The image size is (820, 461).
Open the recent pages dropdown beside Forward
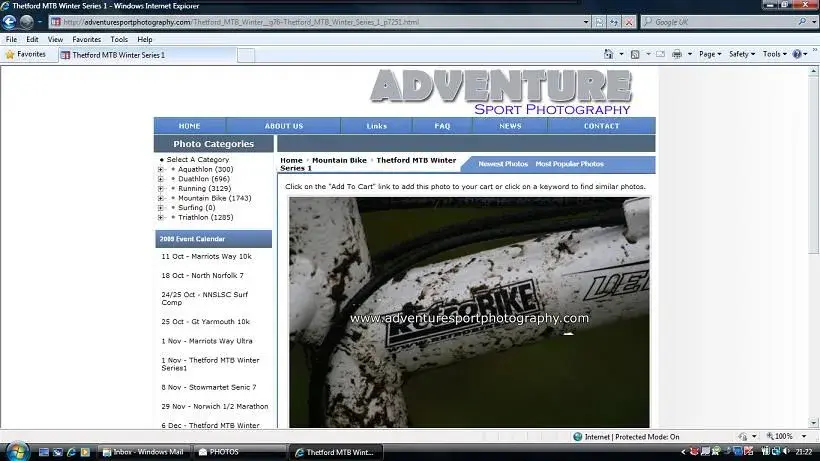40,22
